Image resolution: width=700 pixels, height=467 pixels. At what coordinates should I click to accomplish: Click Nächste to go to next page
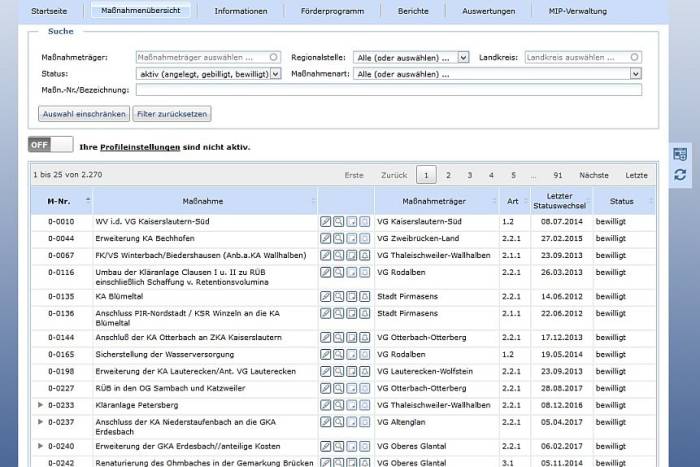tap(594, 175)
